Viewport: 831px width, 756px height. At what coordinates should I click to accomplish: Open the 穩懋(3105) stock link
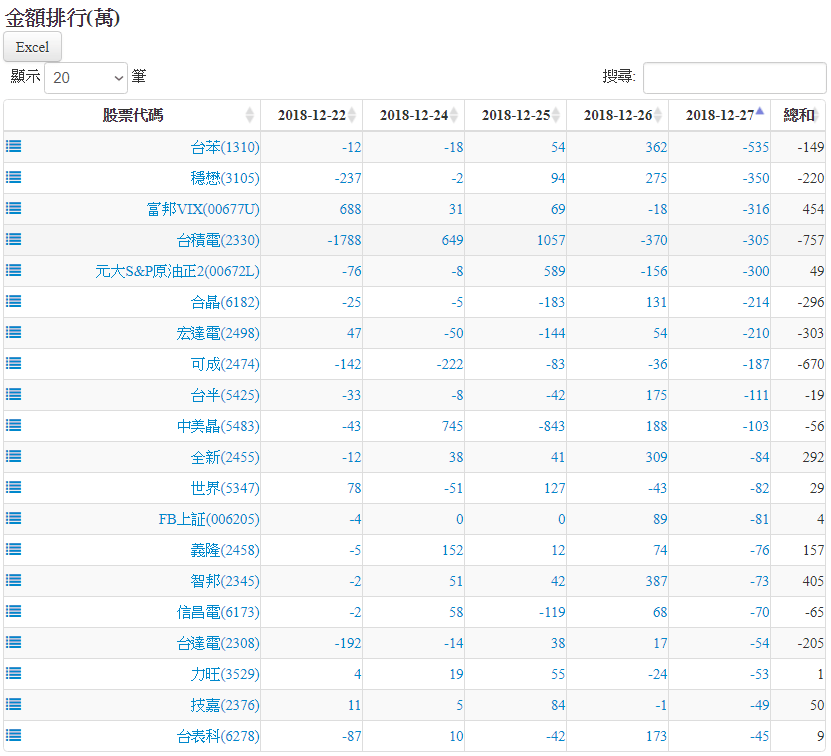click(224, 178)
